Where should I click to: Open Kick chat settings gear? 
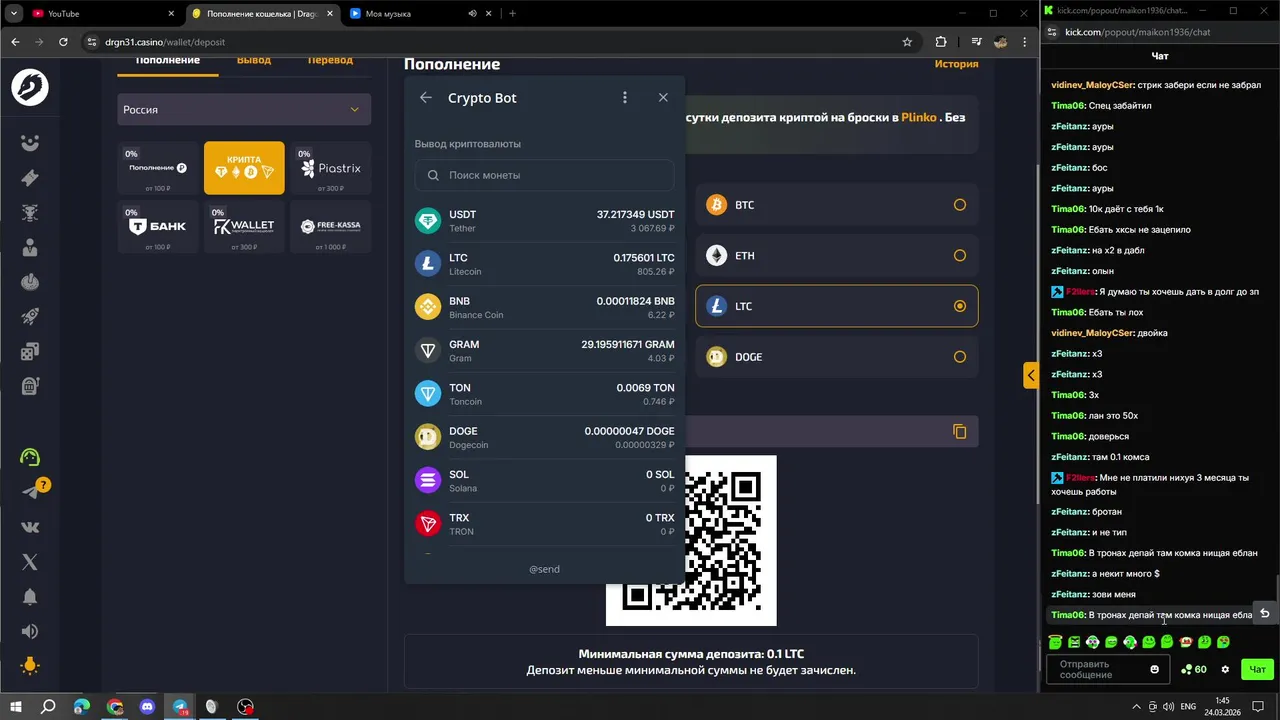(1225, 669)
